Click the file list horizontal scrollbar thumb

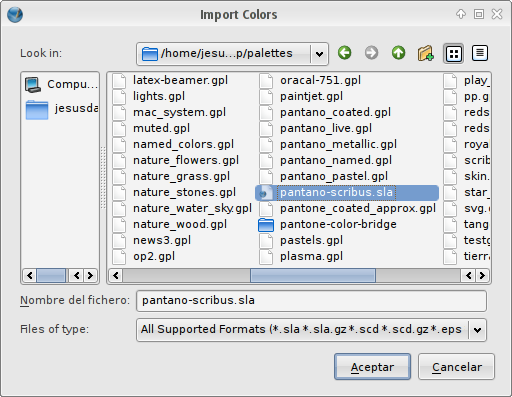click(313, 275)
